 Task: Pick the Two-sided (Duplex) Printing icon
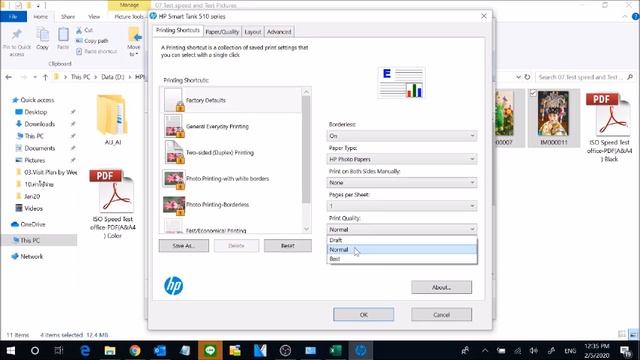pyautogui.click(x=173, y=152)
